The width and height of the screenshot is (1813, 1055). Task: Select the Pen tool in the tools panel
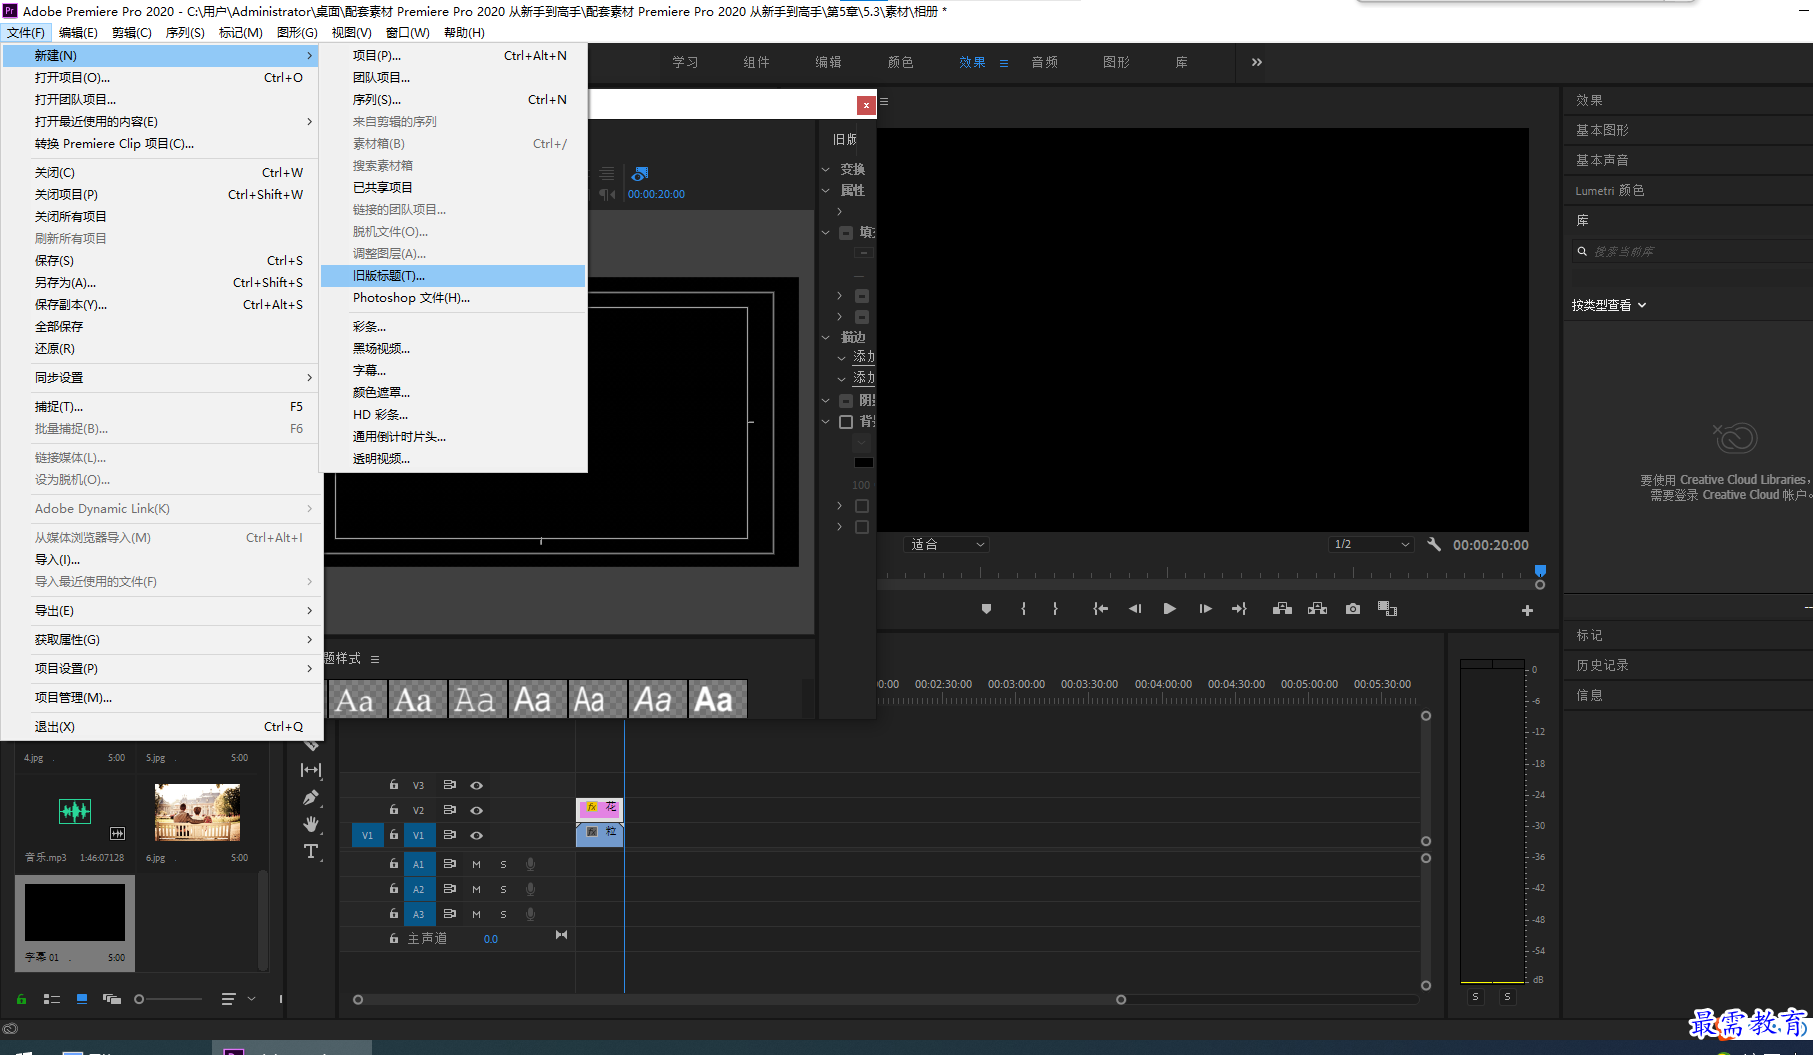[311, 797]
